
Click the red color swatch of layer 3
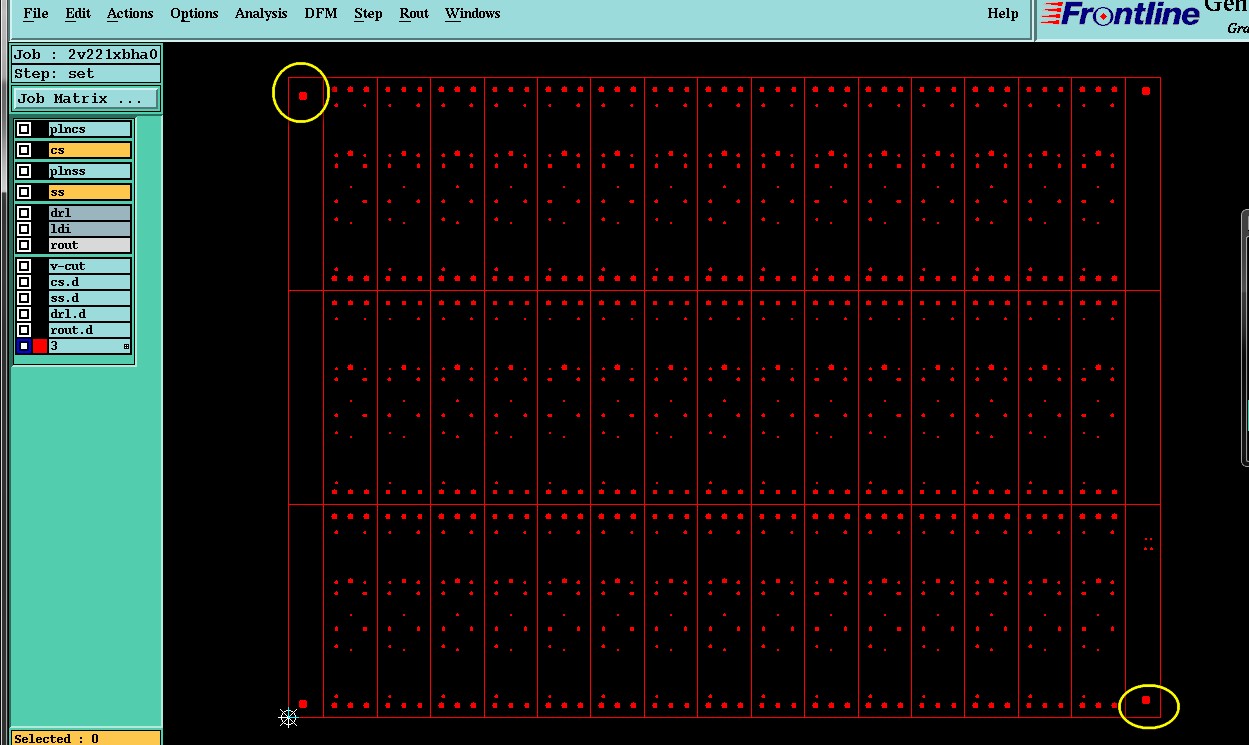click(x=40, y=346)
